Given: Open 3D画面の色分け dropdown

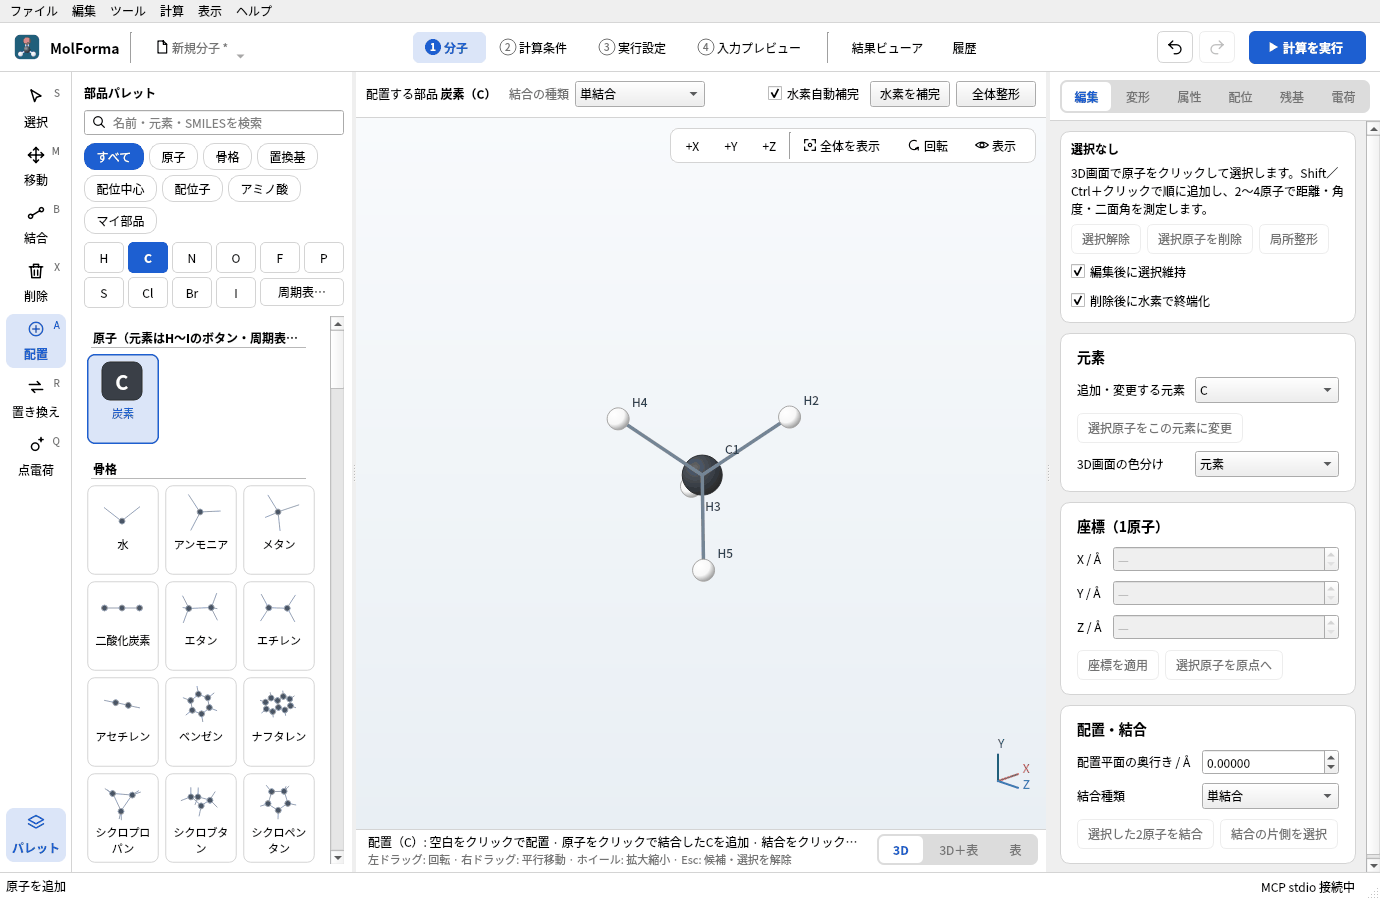Looking at the screenshot, I should (x=1266, y=464).
